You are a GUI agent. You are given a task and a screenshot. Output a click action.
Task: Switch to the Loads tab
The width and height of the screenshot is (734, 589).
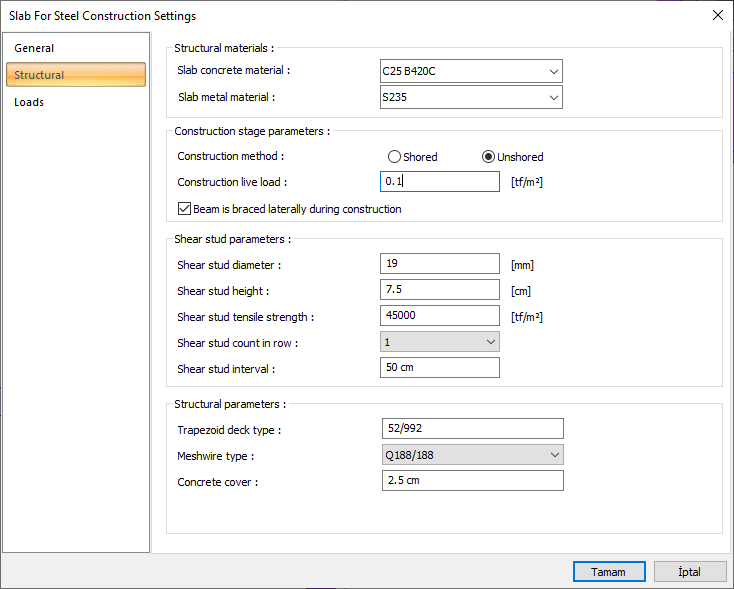click(29, 102)
